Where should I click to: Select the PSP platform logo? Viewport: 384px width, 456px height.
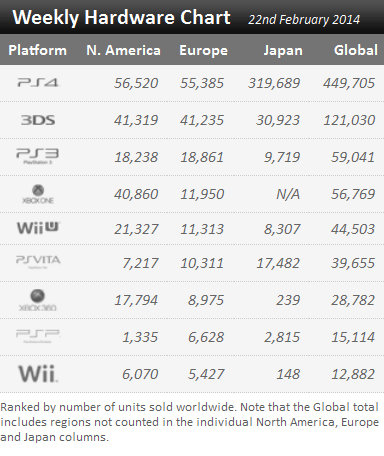(38, 336)
